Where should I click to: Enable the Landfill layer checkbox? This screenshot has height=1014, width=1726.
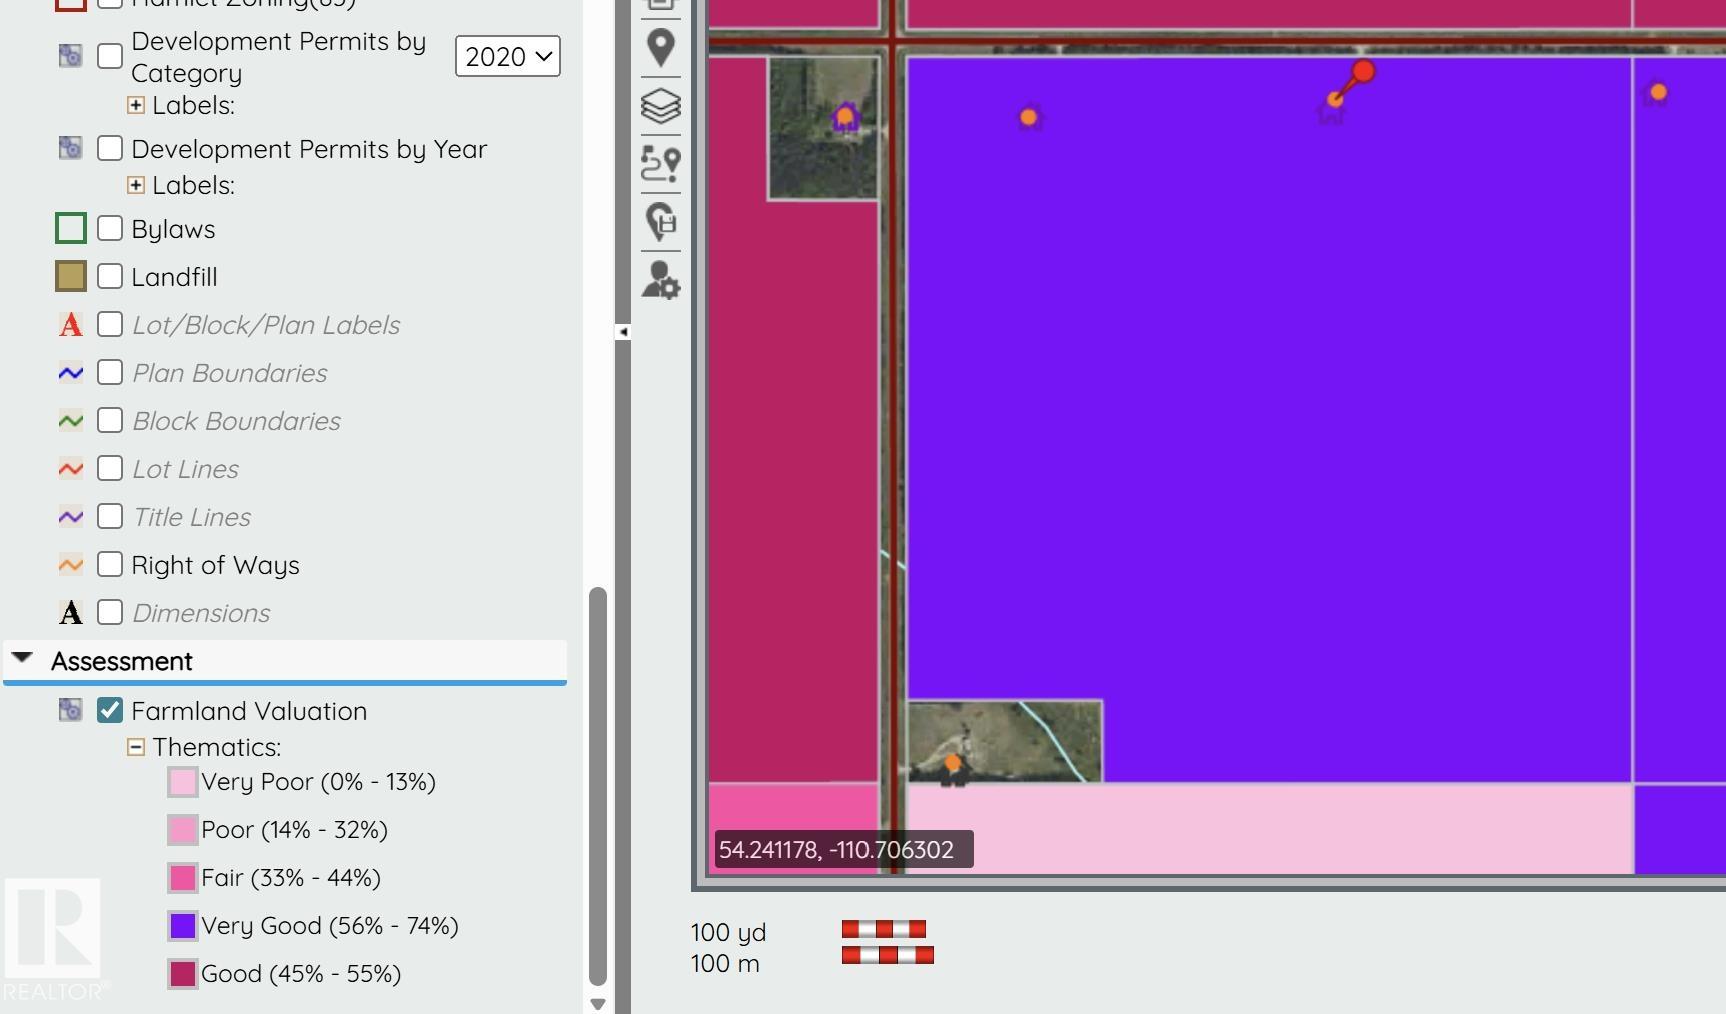(110, 277)
